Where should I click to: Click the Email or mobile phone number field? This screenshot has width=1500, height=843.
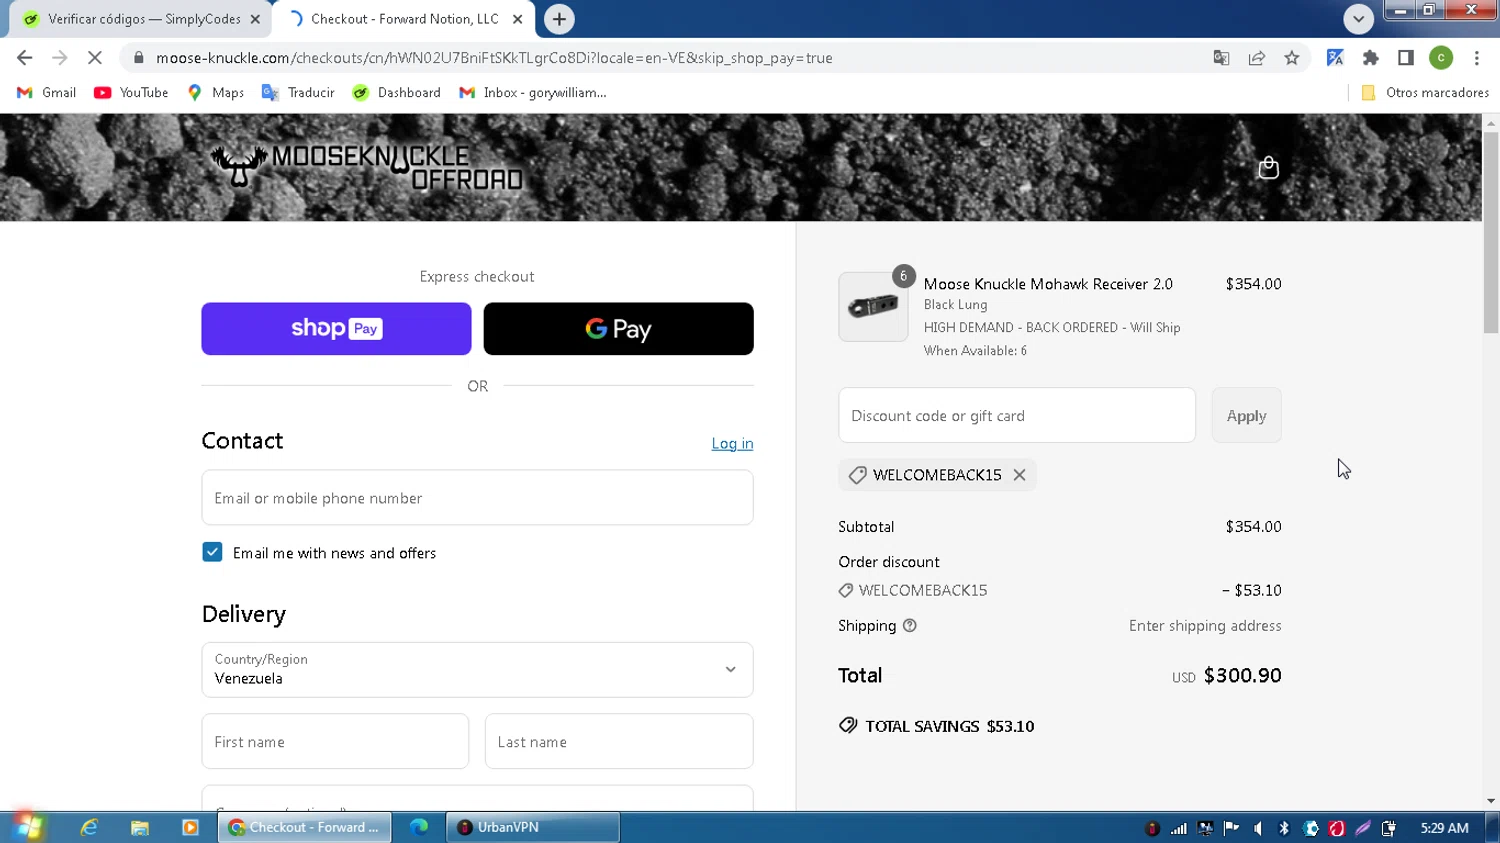tap(477, 498)
